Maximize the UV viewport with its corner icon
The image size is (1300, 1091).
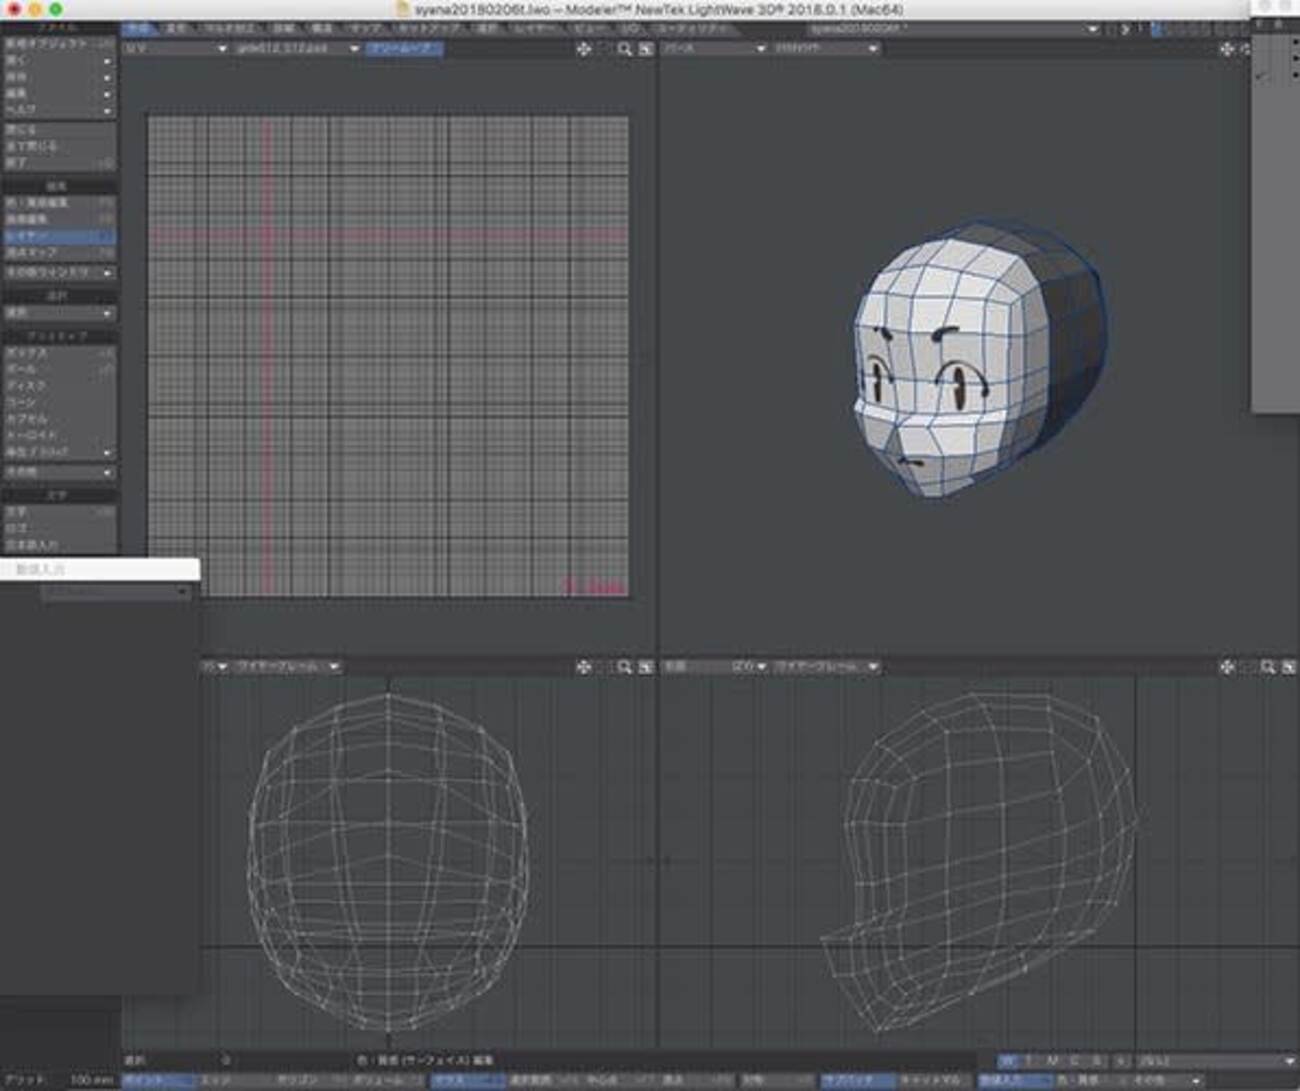646,49
